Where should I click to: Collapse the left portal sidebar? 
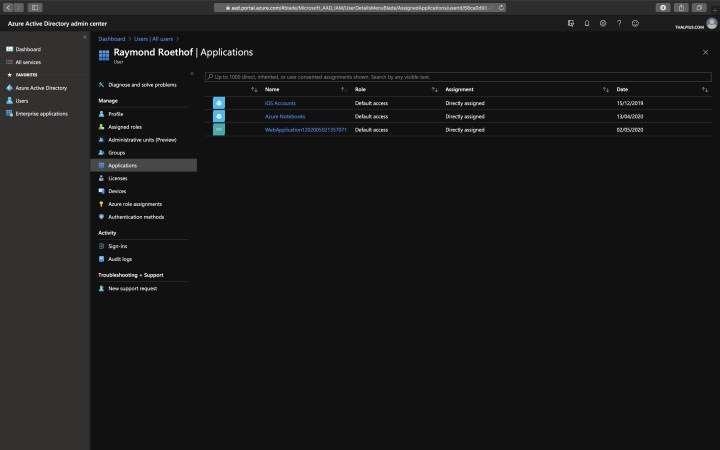point(84,37)
